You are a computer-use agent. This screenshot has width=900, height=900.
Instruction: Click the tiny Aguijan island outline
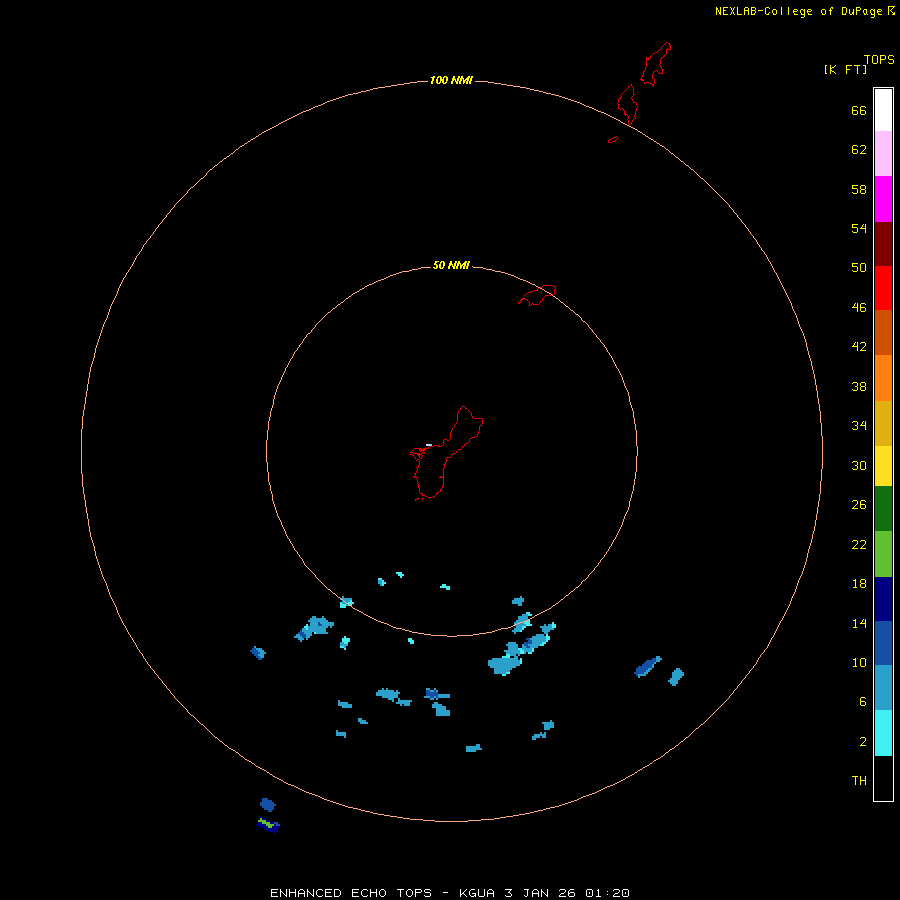(613, 139)
